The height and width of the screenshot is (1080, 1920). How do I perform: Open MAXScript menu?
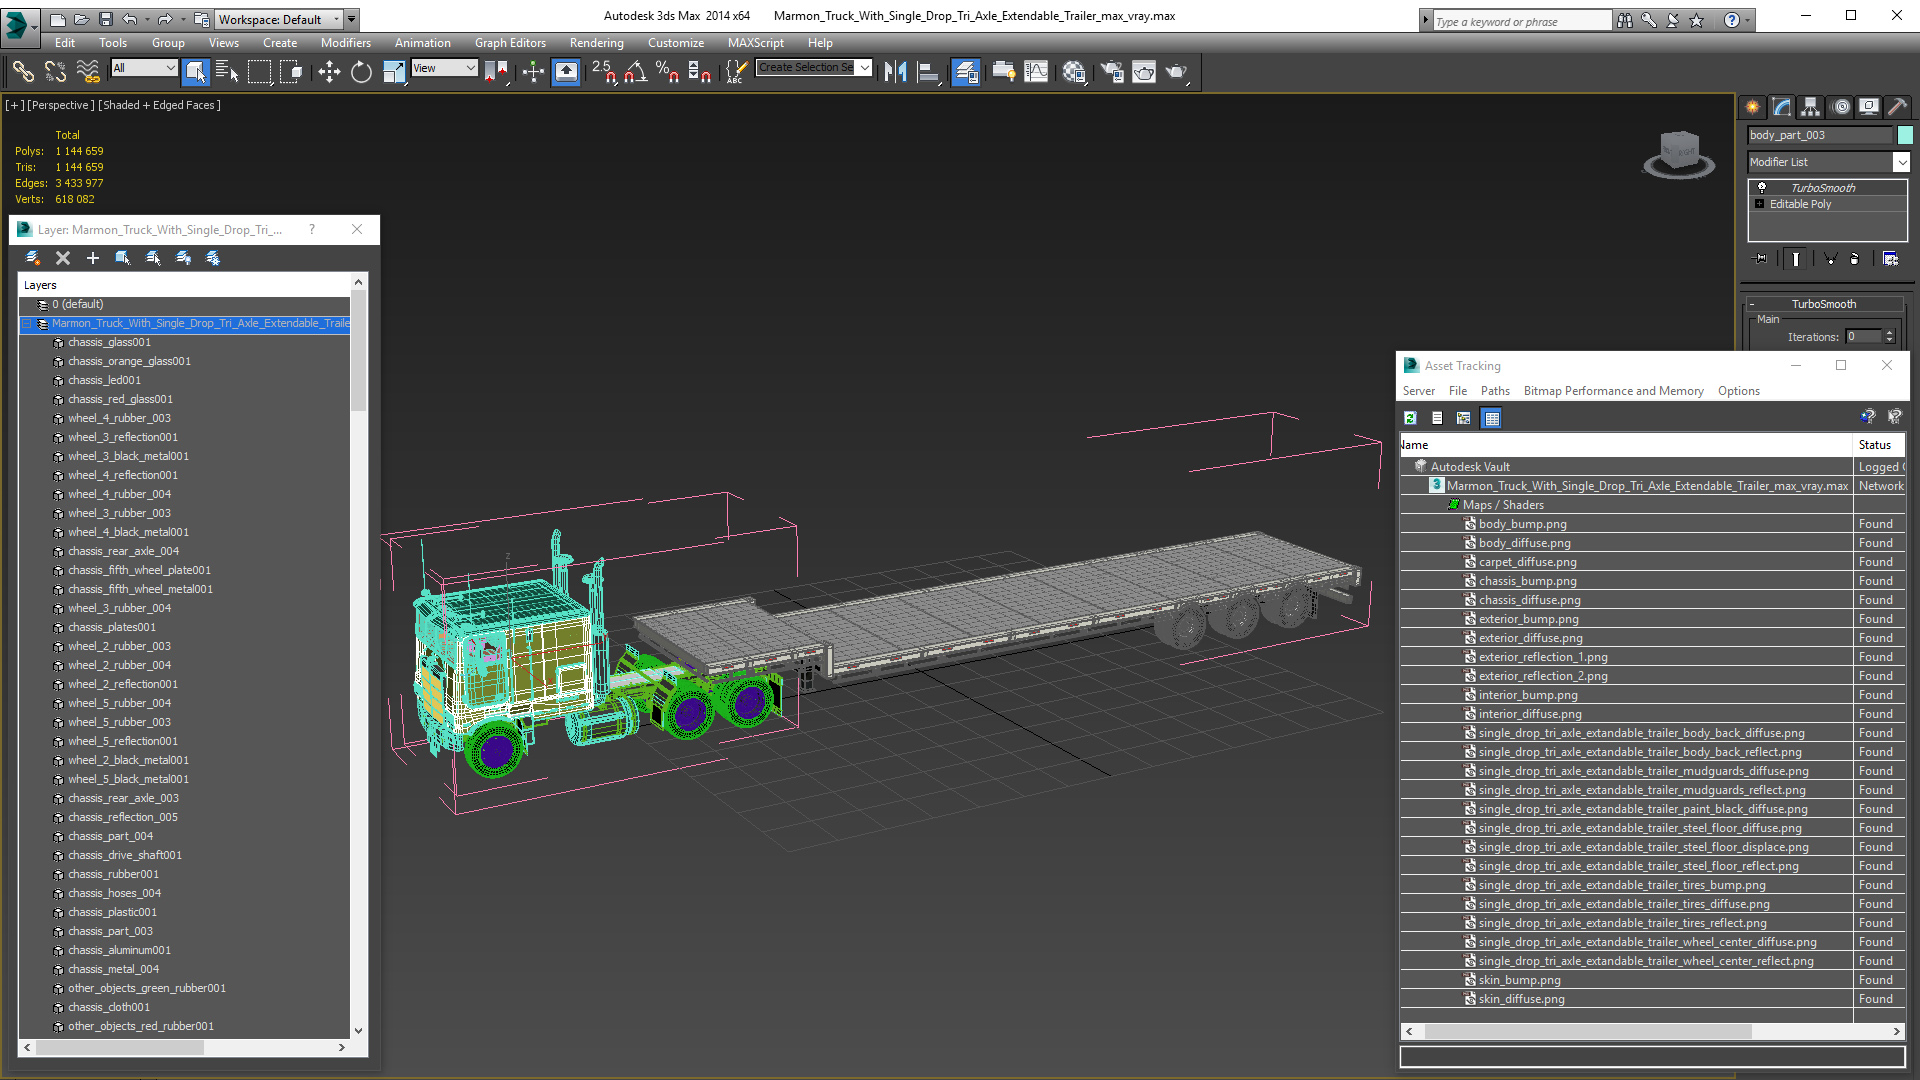tap(755, 43)
